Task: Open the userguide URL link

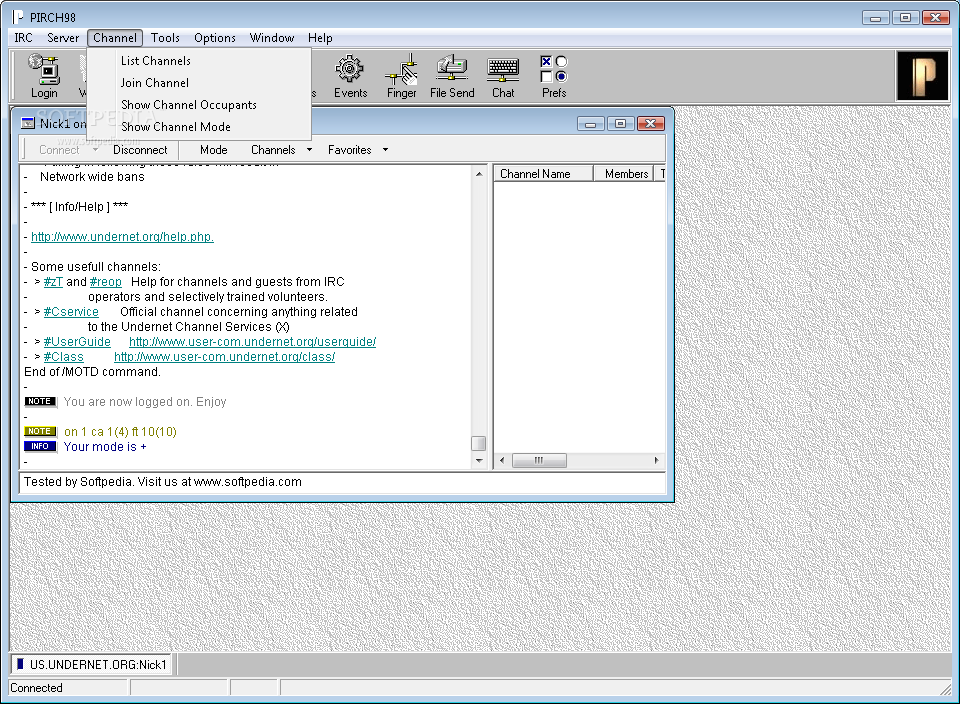Action: point(252,342)
